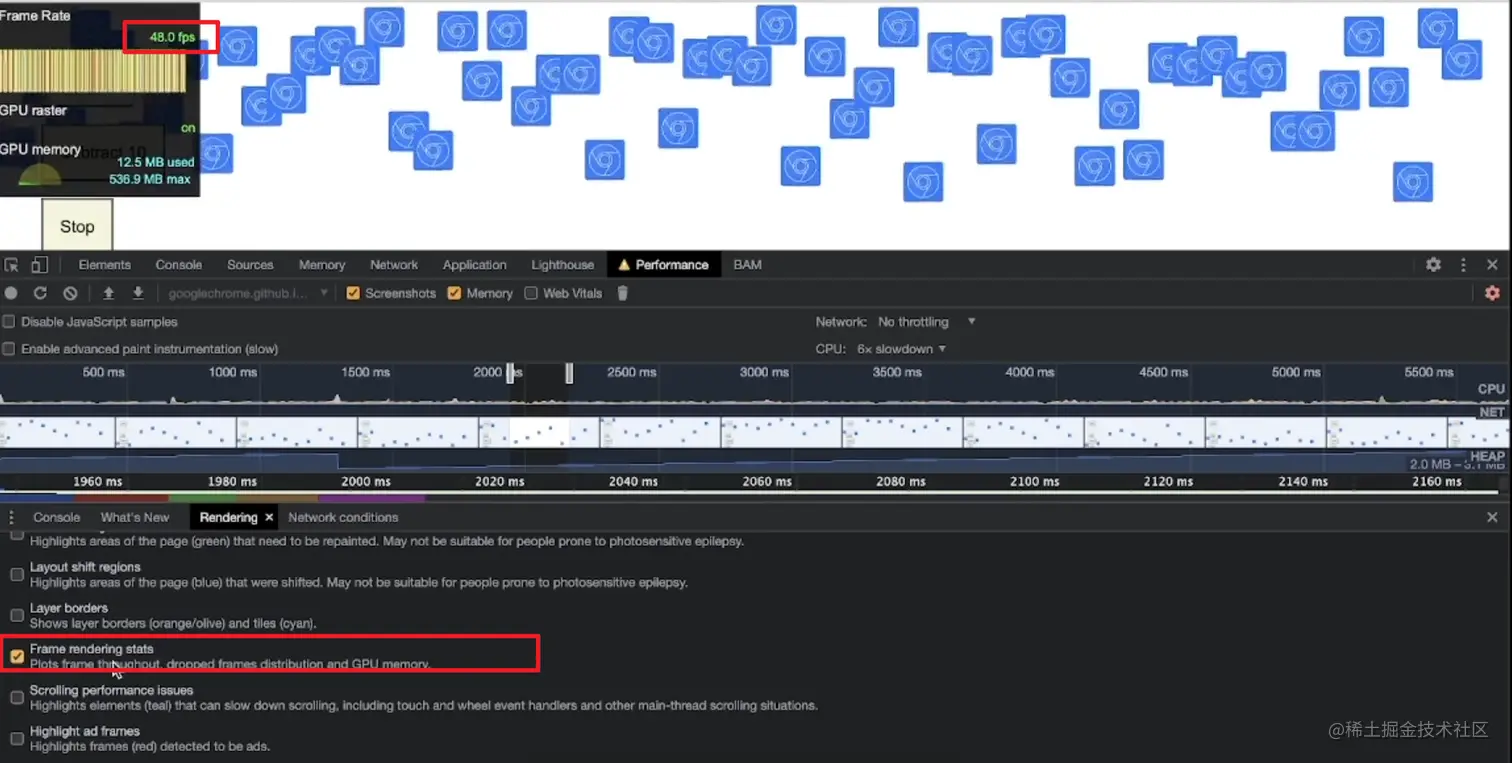Open the DevTools three-dot menu
This screenshot has width=1512, height=763.
tap(1463, 265)
